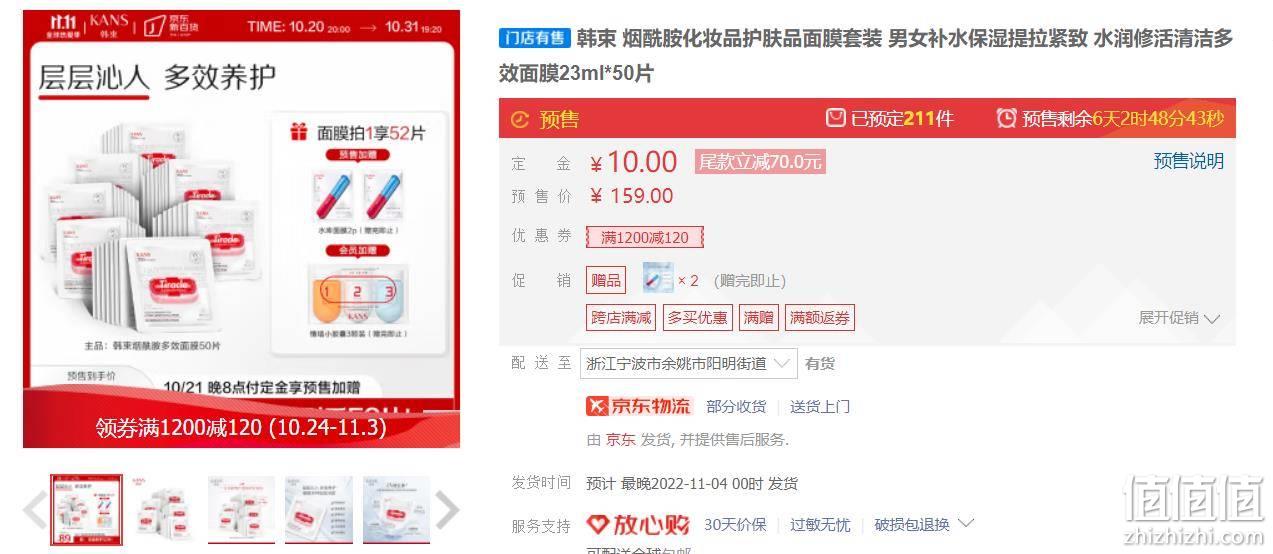Expand 展开促销 promotions list
This screenshot has width=1273, height=554.
(1180, 318)
